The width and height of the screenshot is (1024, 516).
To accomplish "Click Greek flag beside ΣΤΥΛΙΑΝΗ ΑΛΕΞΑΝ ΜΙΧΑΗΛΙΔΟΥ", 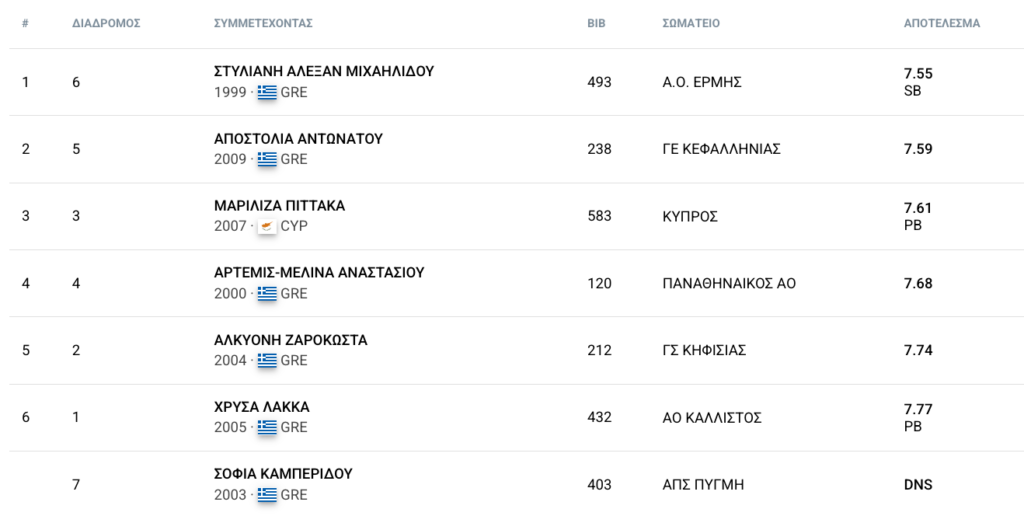I will pos(267,92).
